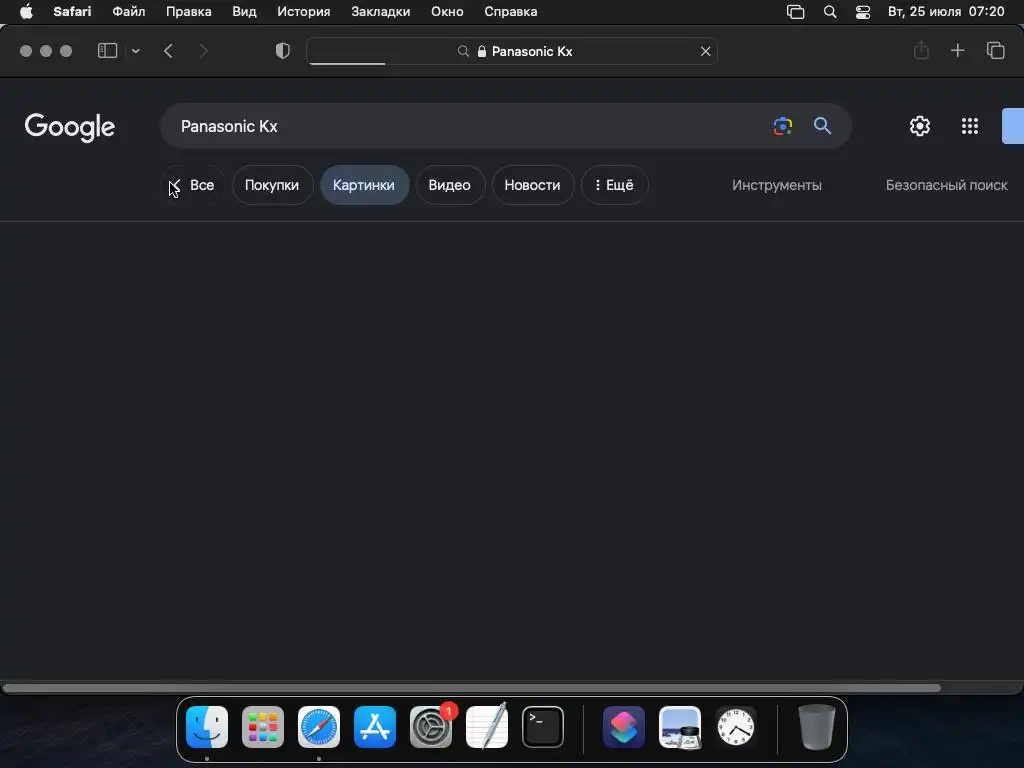1024x768 pixels.
Task: Switch to the Новости tab
Action: click(532, 185)
